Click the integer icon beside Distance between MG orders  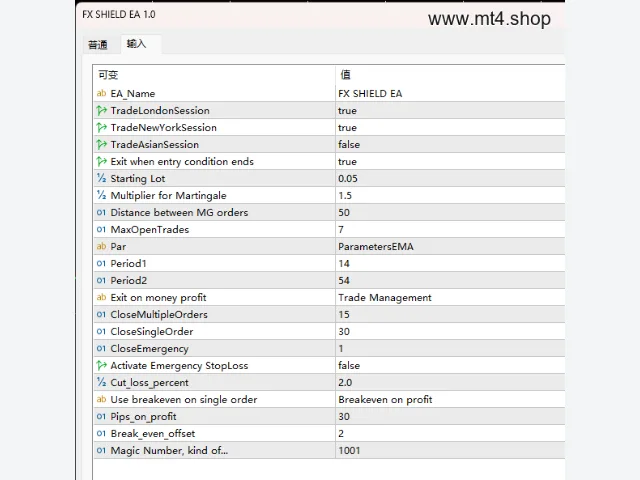[102, 212]
